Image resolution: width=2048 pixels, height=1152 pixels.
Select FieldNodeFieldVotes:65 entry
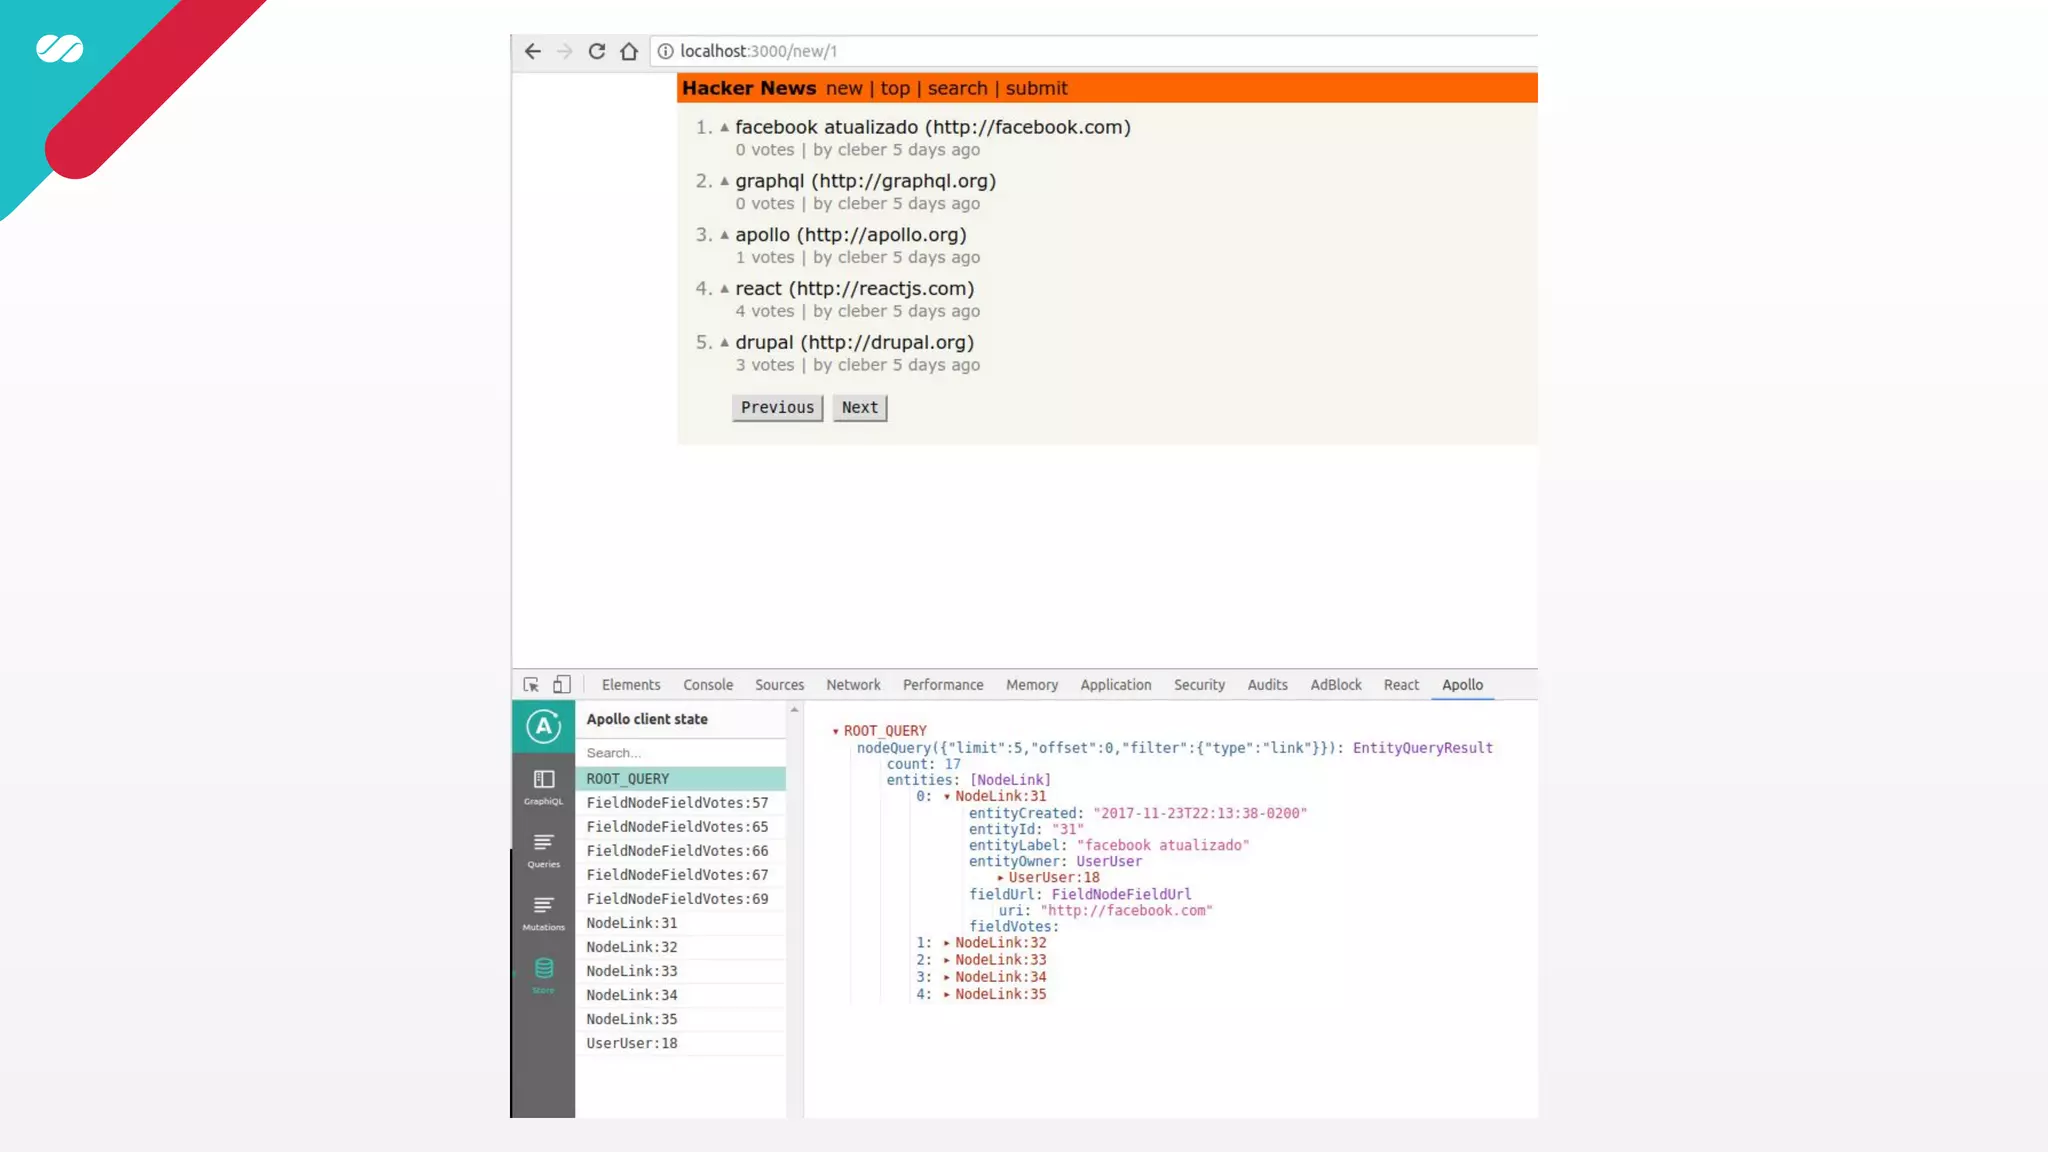pos(680,827)
